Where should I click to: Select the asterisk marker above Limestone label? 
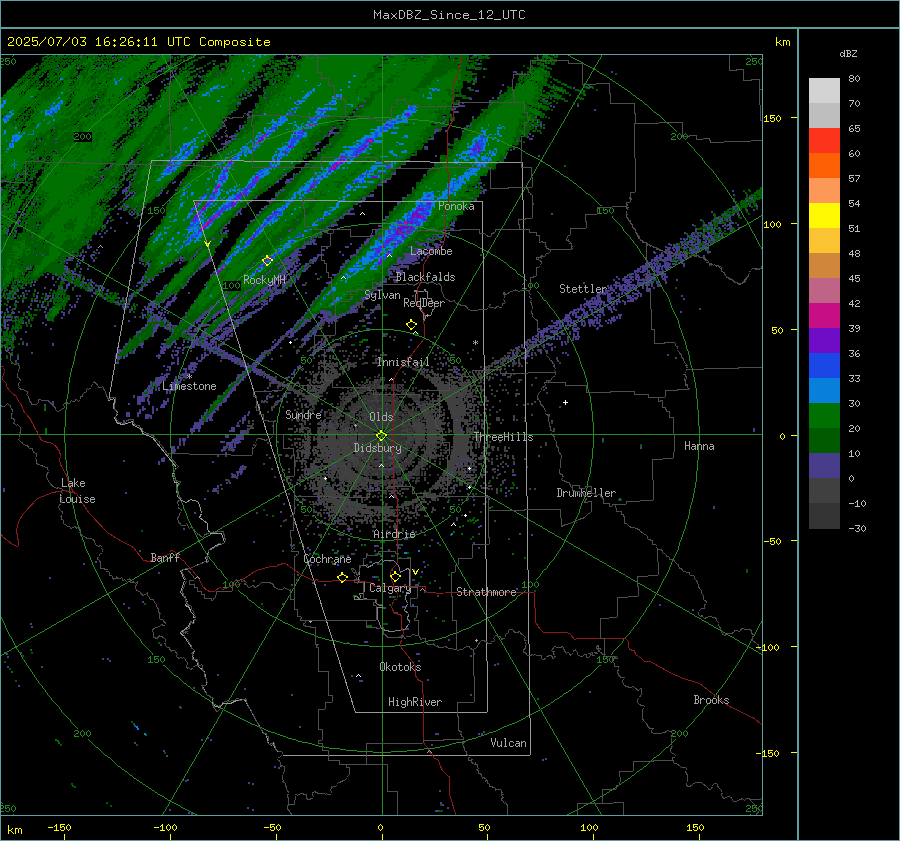coord(189,377)
